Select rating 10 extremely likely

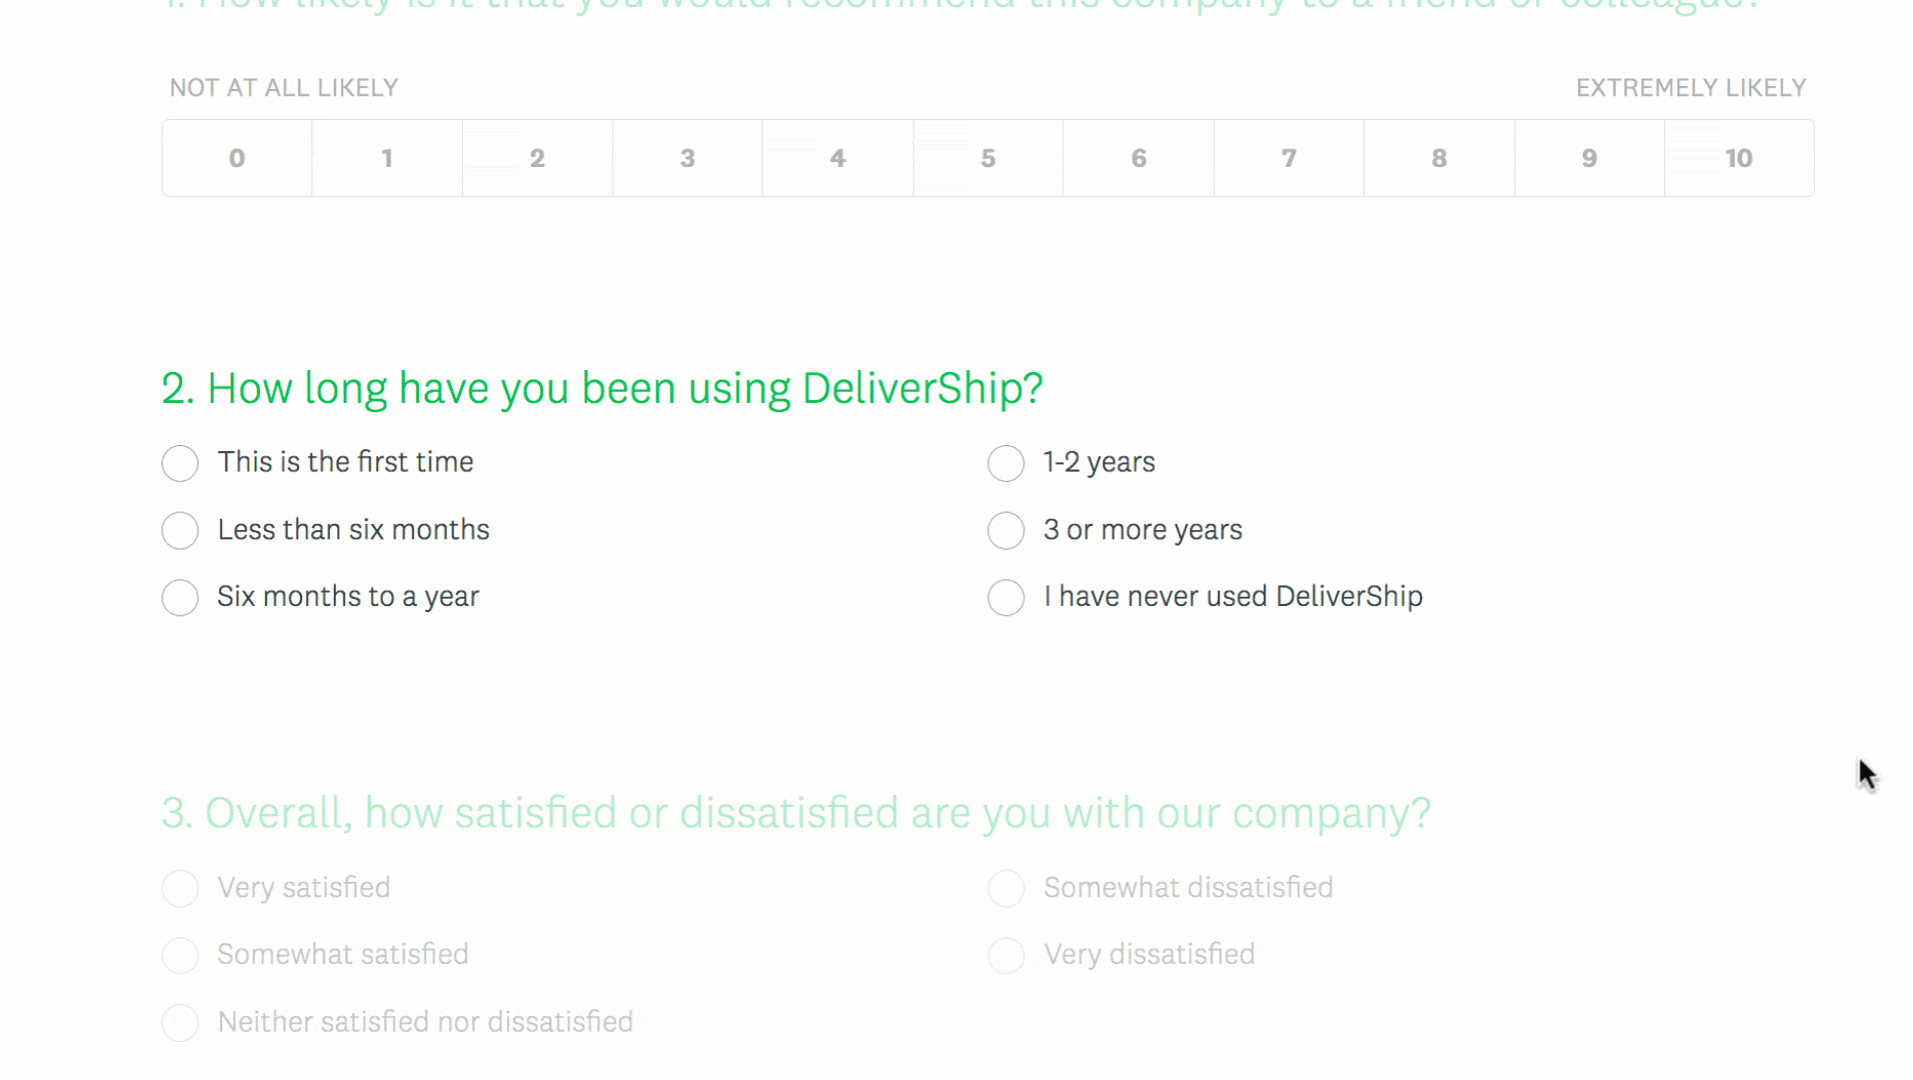point(1739,158)
